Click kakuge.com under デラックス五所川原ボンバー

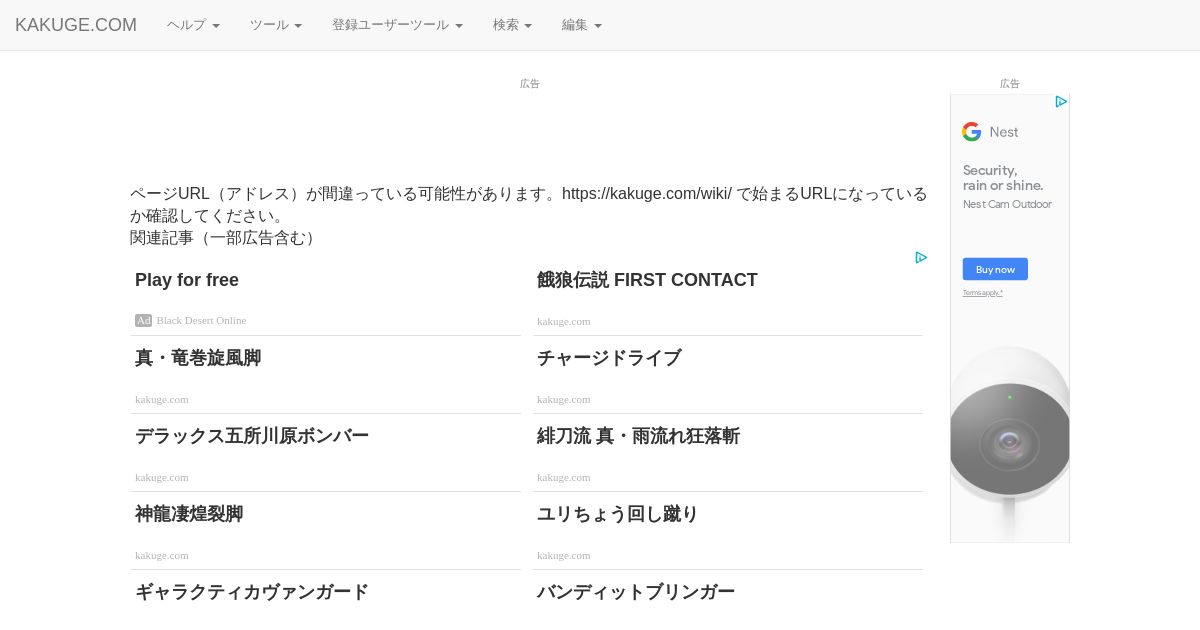click(x=162, y=477)
